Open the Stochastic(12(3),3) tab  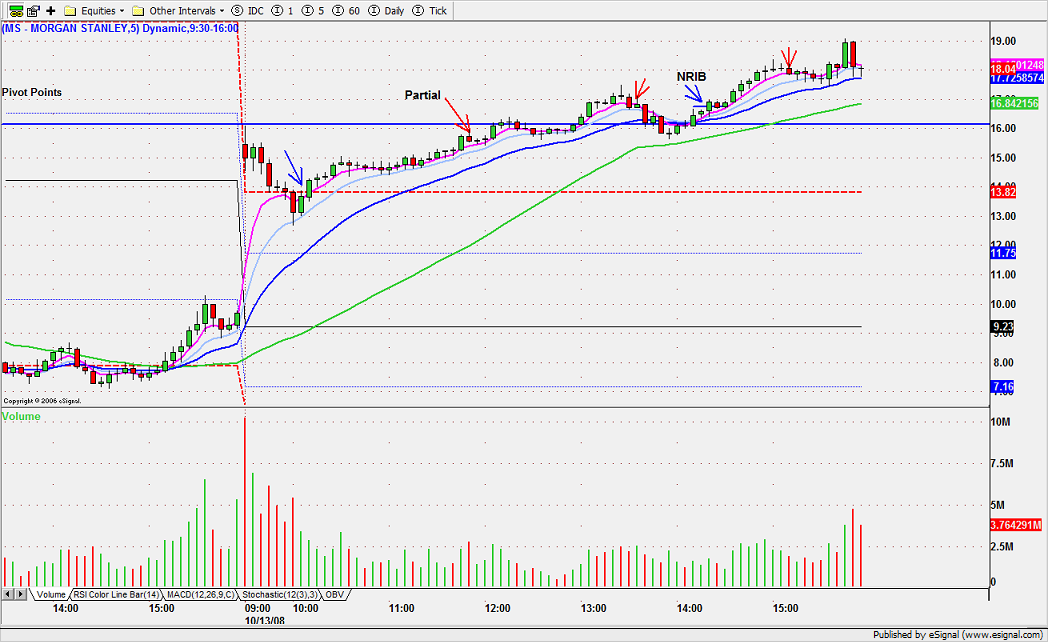click(280, 595)
